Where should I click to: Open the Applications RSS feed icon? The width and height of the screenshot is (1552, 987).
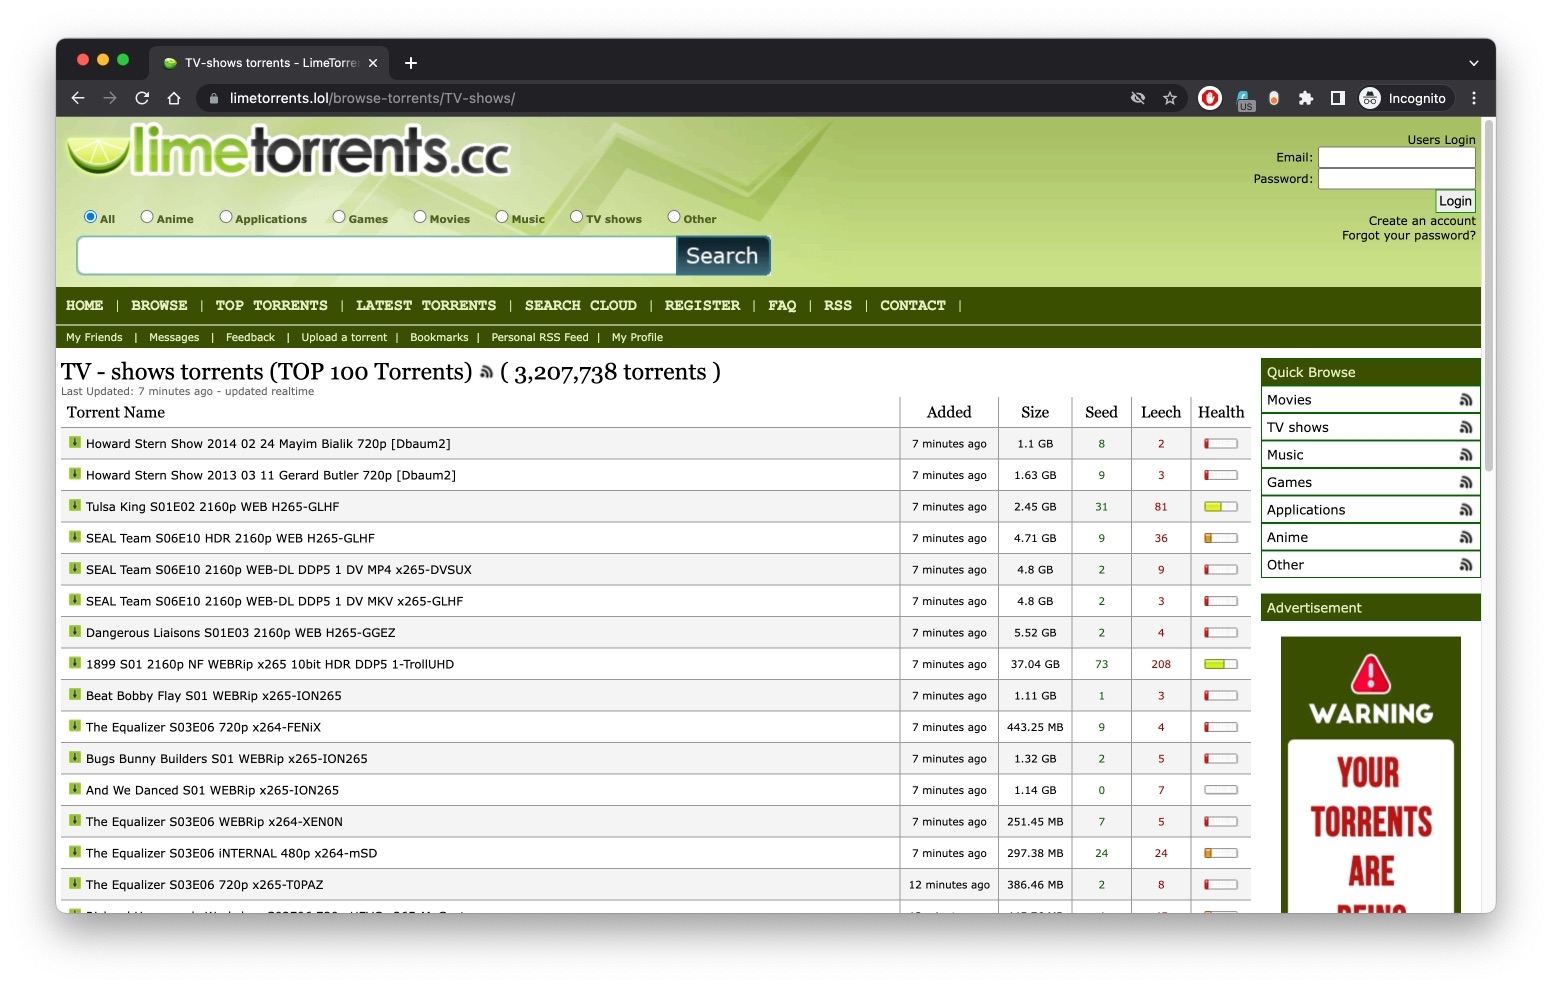click(x=1466, y=510)
